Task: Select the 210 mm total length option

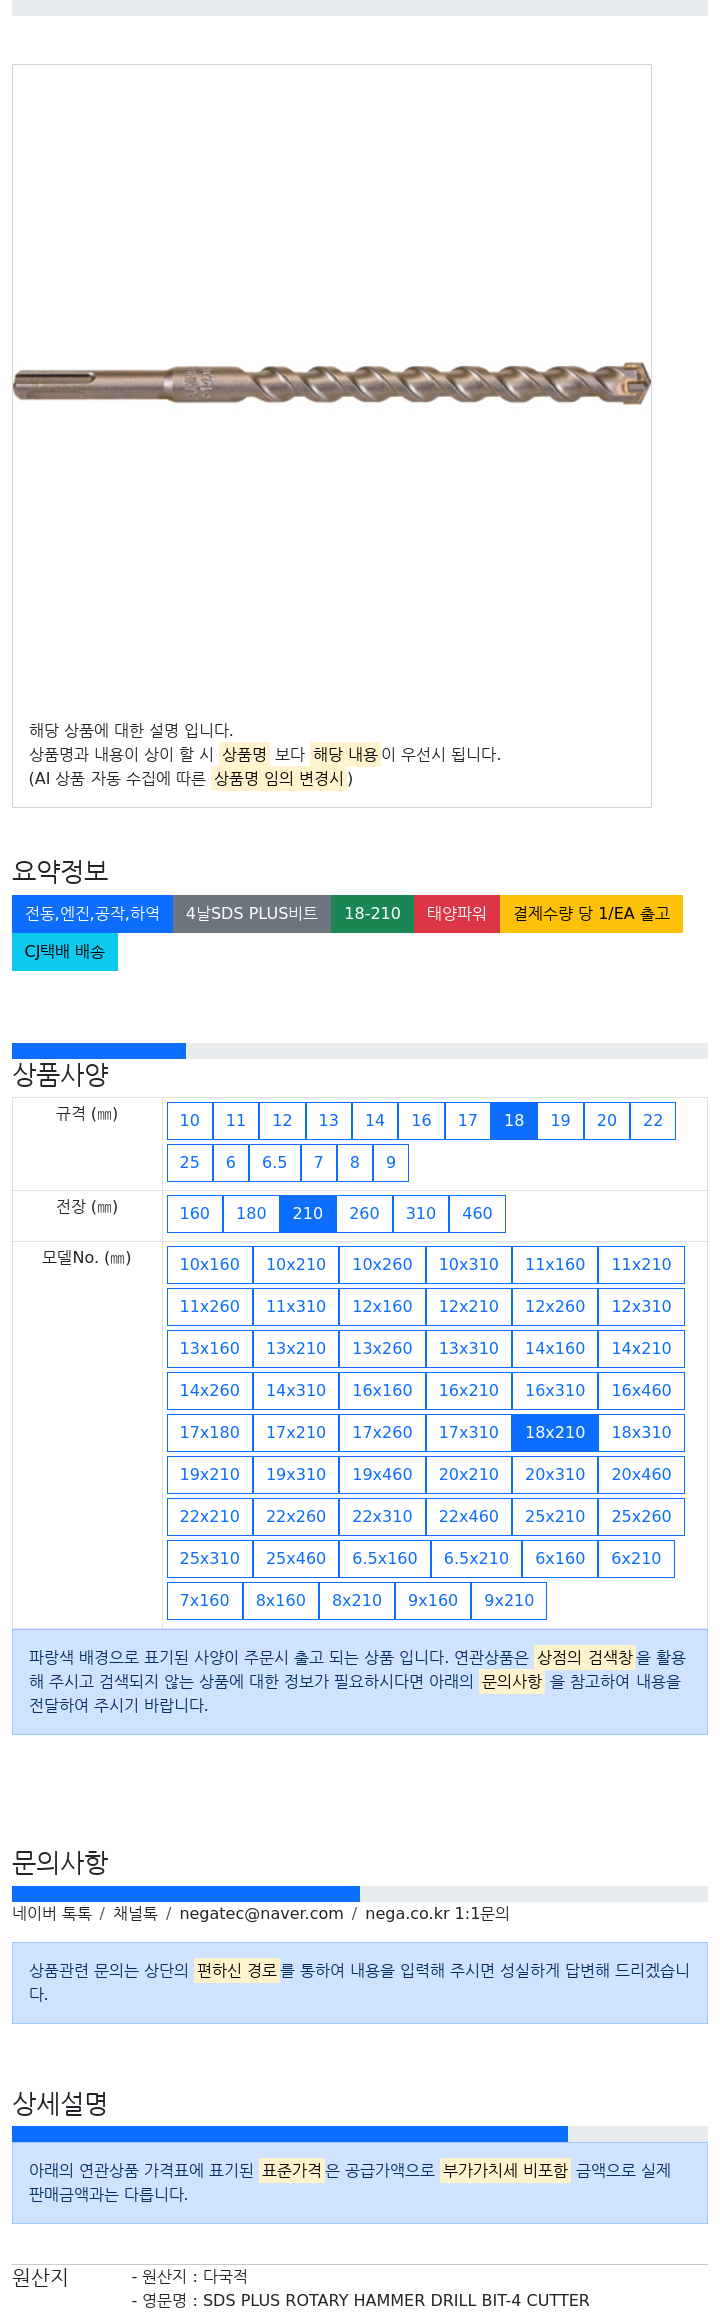Action: (307, 1214)
